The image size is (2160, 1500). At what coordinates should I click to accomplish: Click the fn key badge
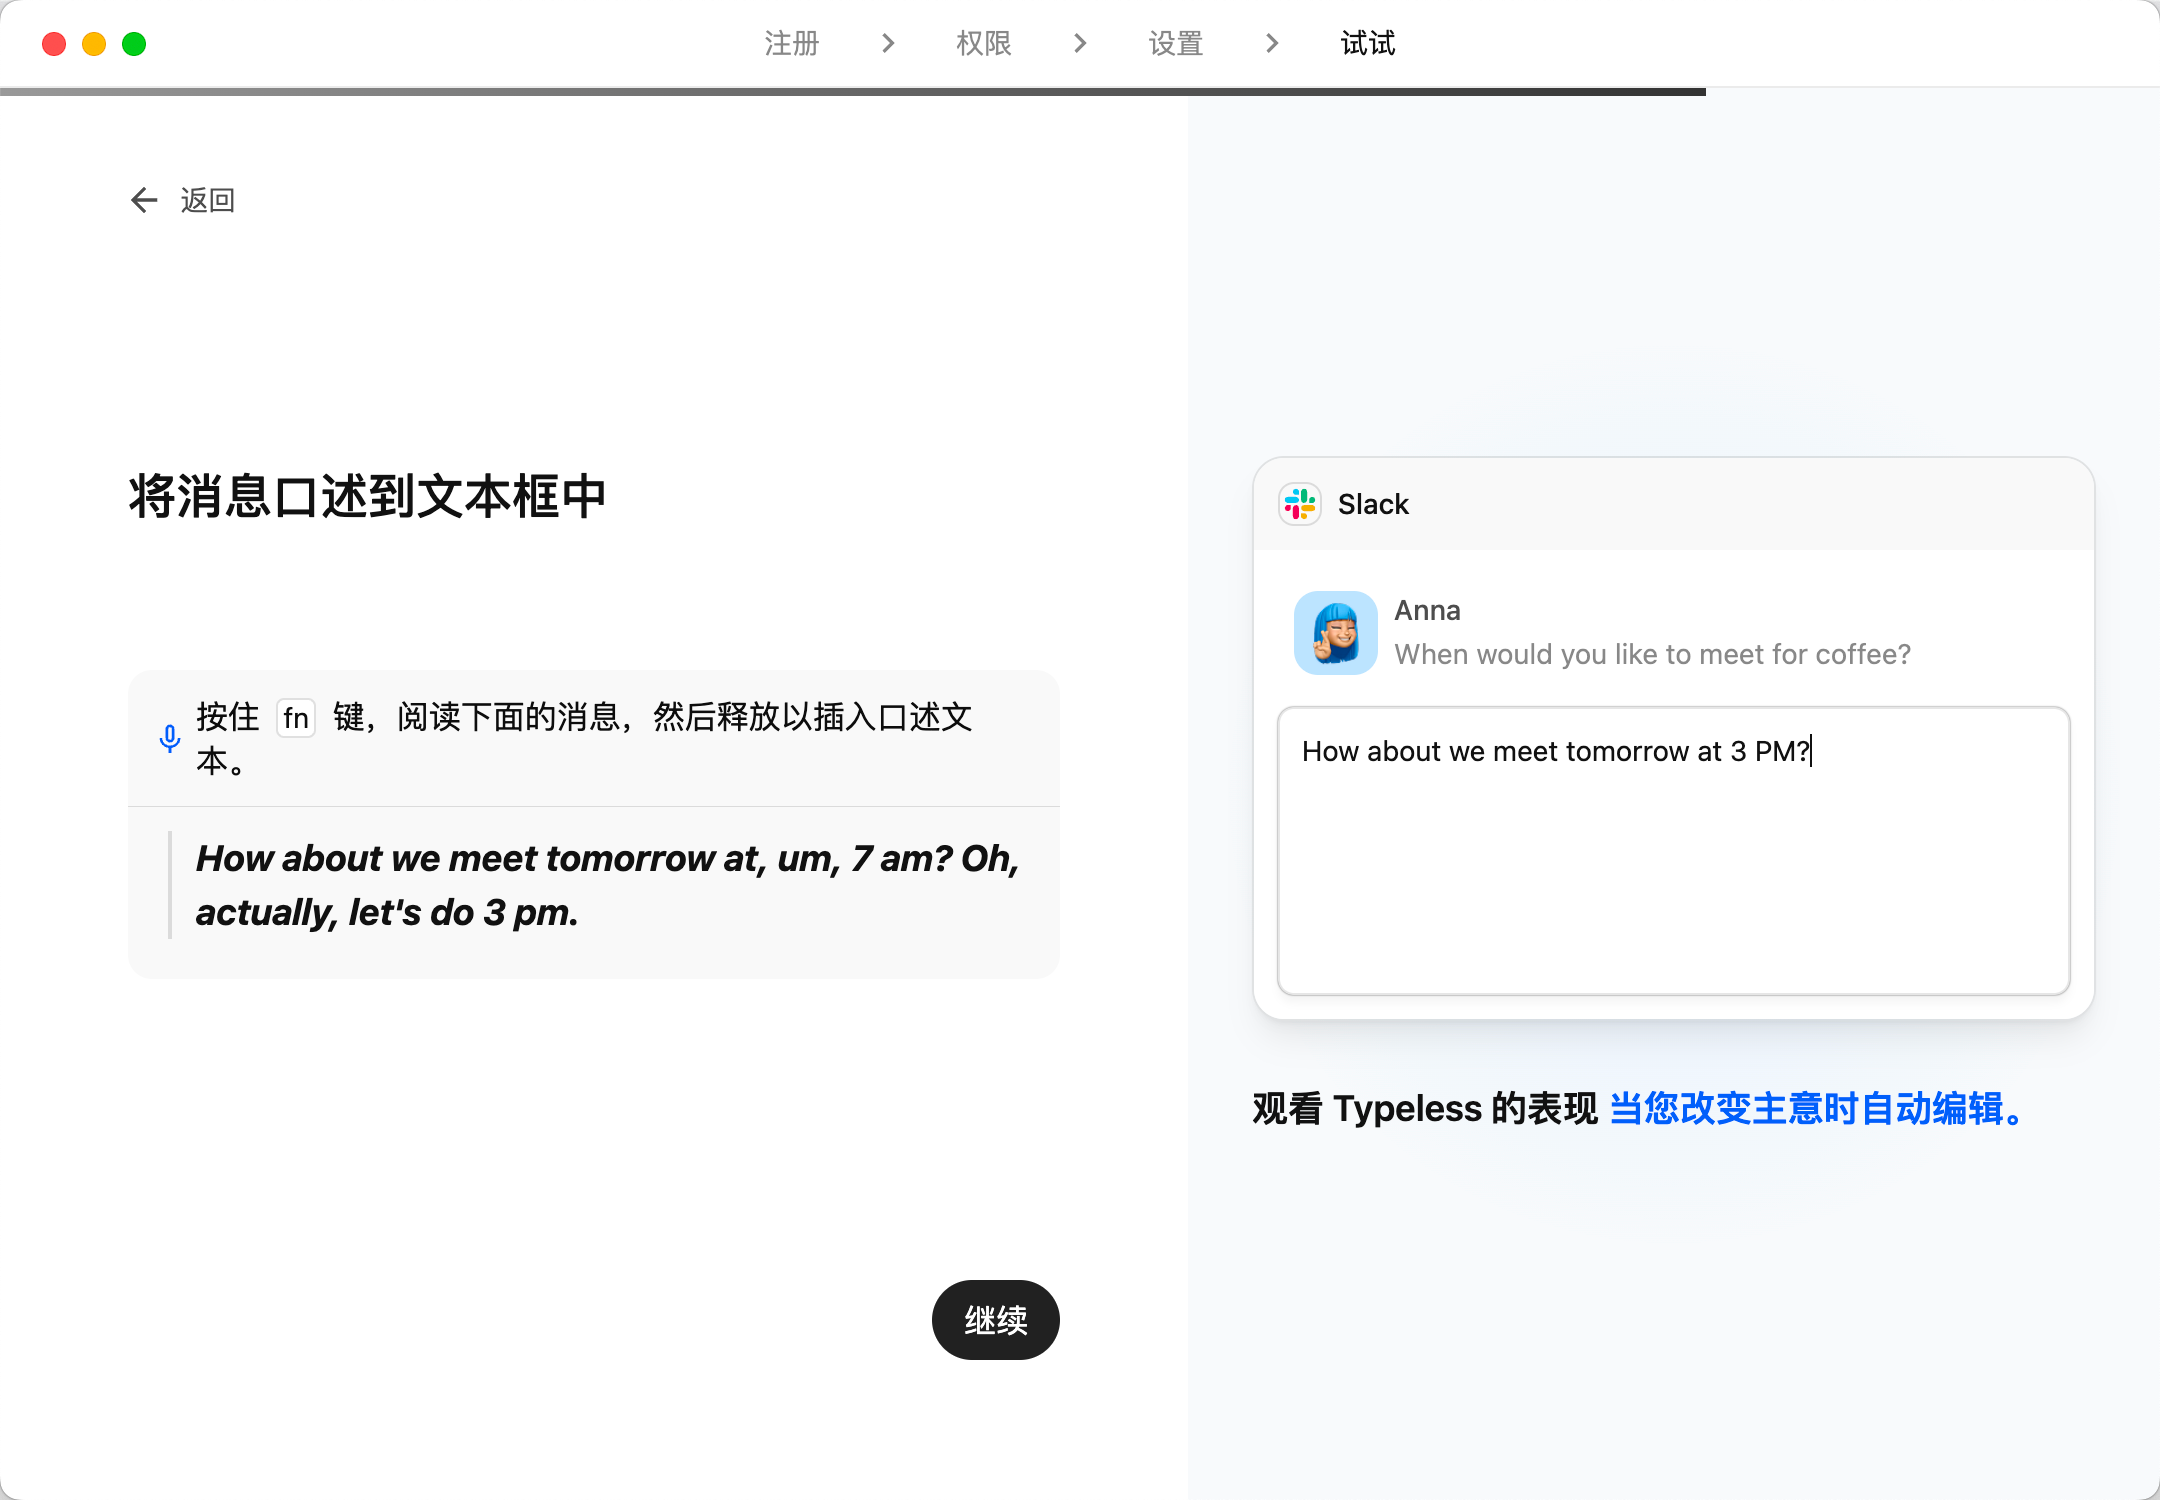(295, 718)
